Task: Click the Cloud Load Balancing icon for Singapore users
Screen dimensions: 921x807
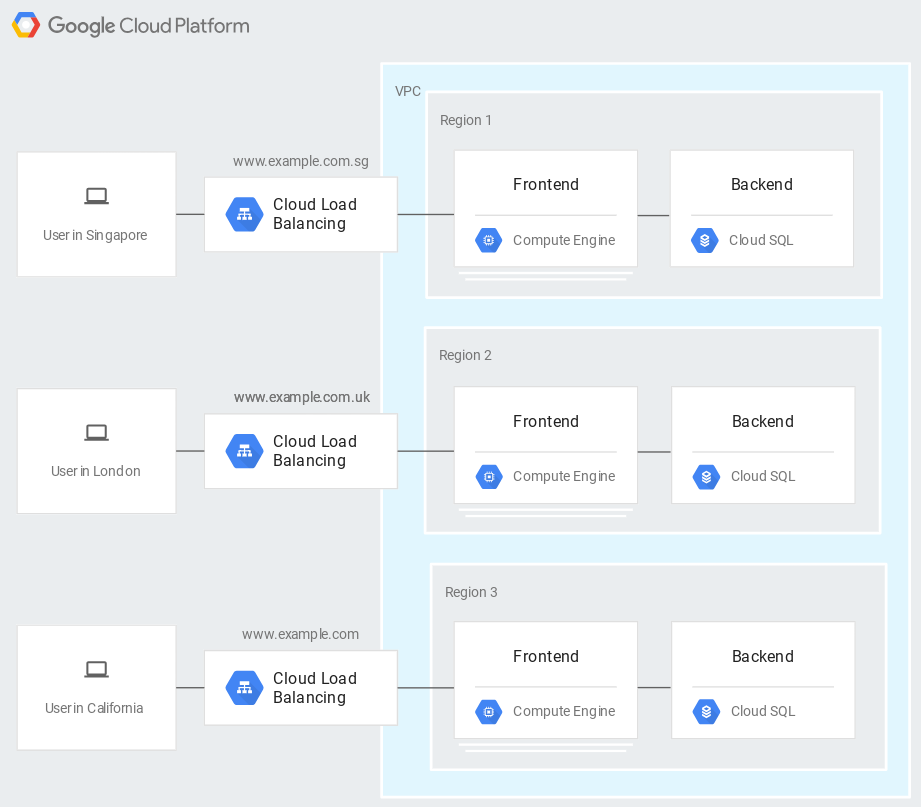Action: [244, 214]
